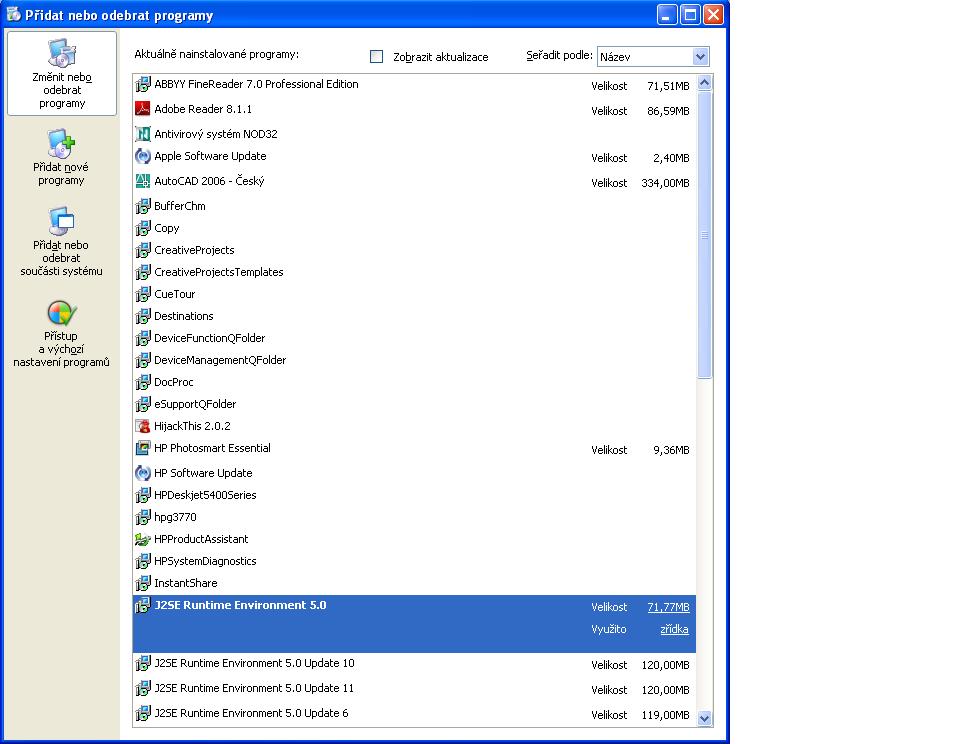Click the selected J2SE Runtime Environment 5.0 icon

[x=143, y=605]
